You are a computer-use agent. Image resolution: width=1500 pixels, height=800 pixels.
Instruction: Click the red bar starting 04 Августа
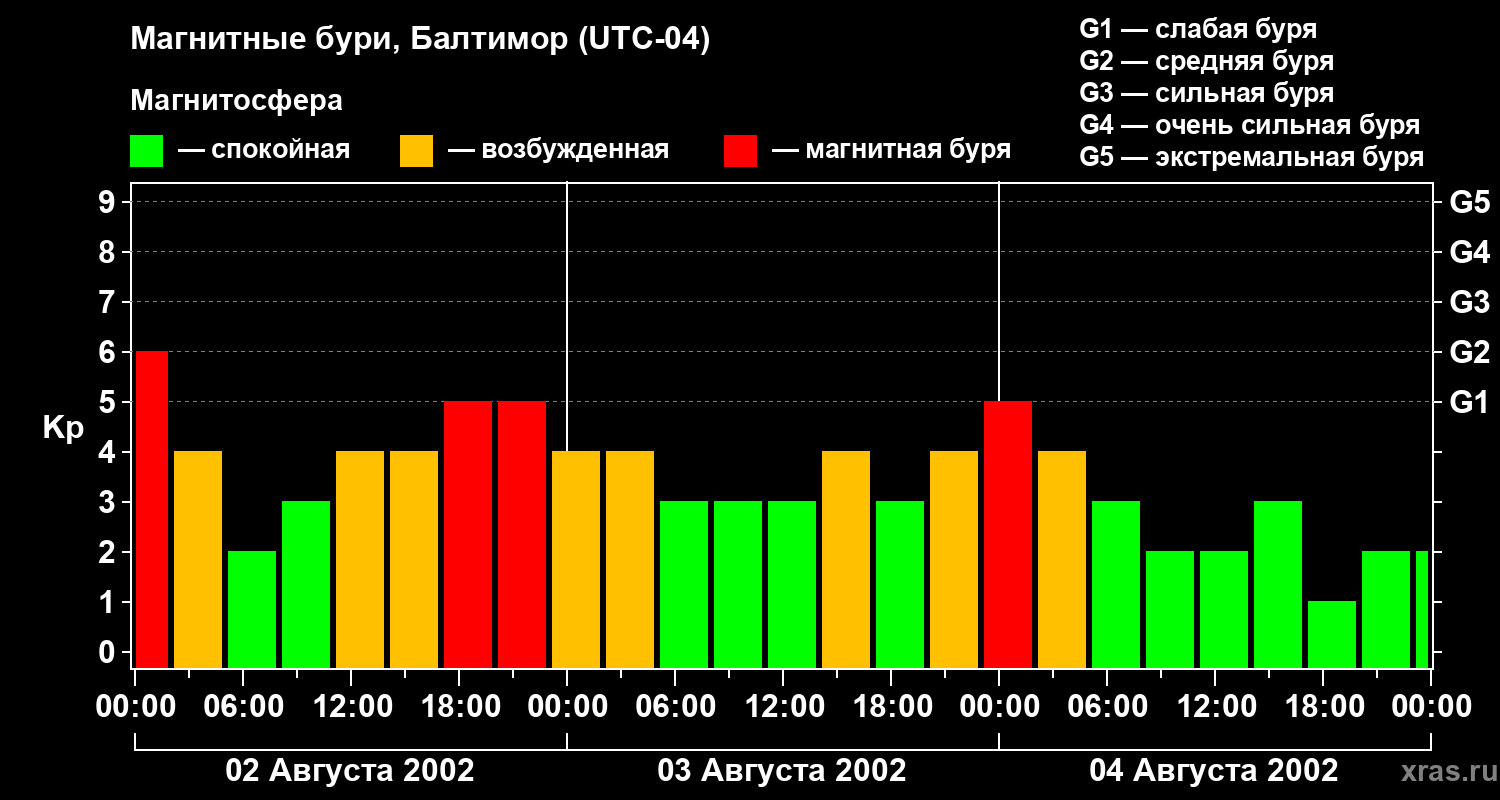[1007, 534]
